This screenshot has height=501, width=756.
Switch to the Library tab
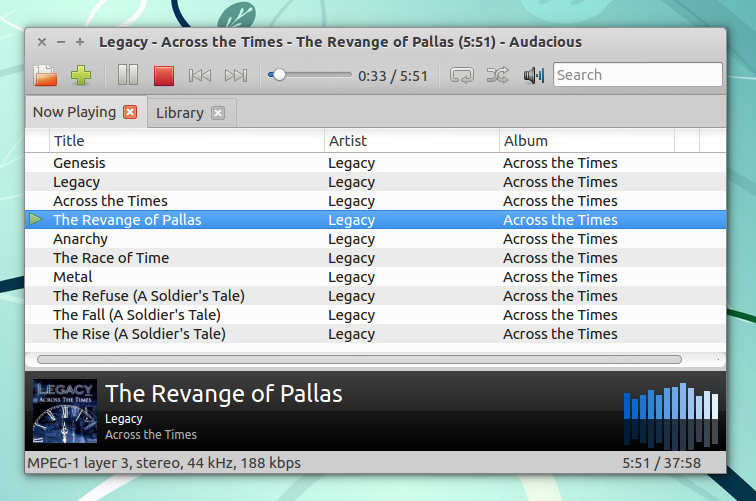(x=179, y=113)
